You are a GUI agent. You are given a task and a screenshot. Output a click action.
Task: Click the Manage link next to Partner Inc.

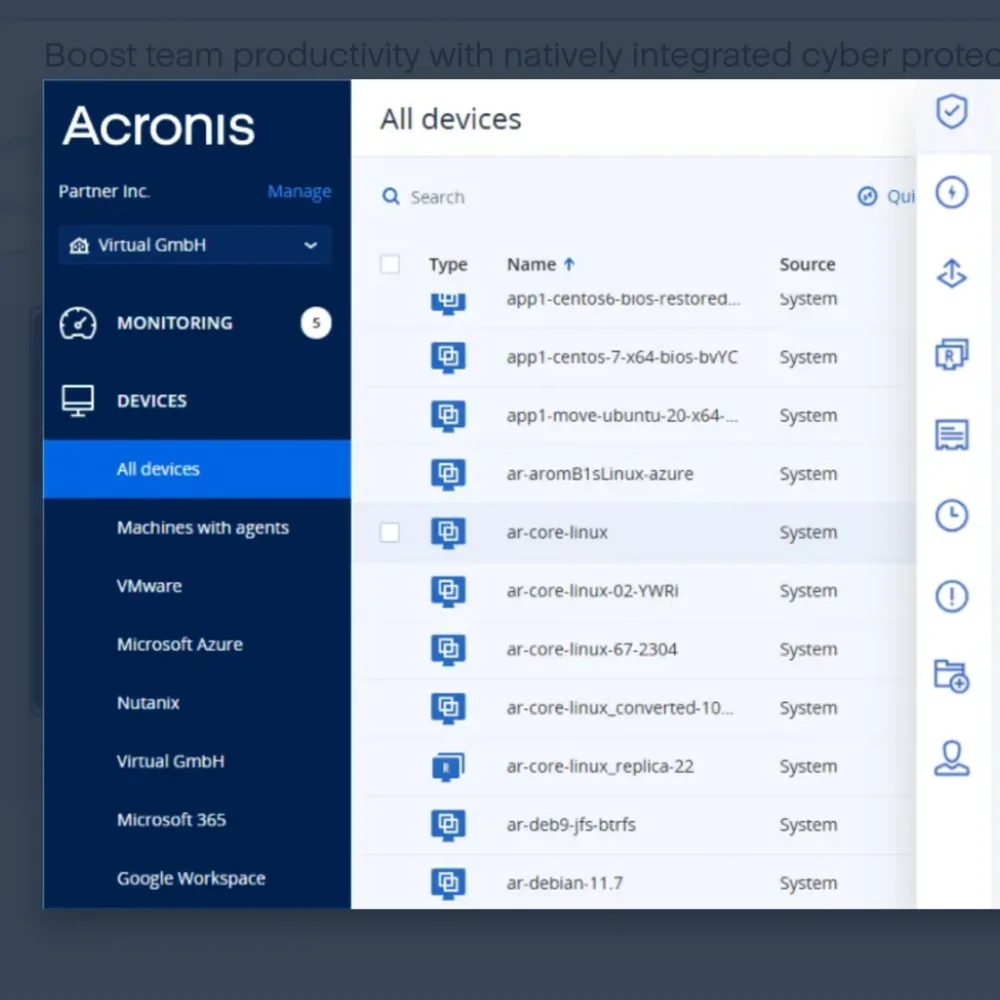tap(299, 191)
